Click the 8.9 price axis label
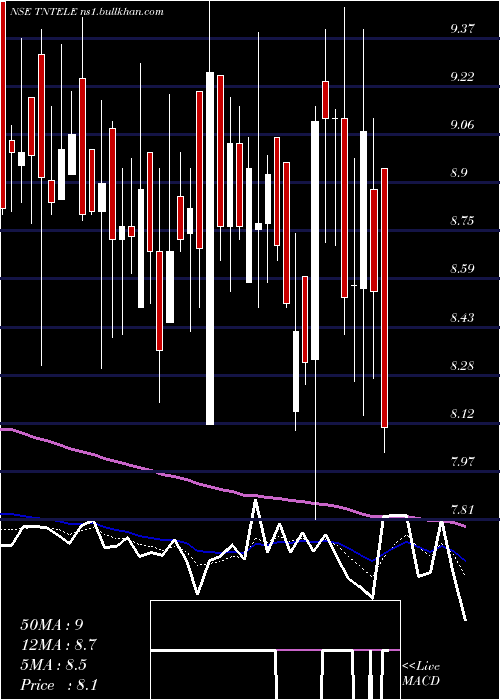Image resolution: width=500 pixels, height=700 pixels. pyautogui.click(x=459, y=173)
